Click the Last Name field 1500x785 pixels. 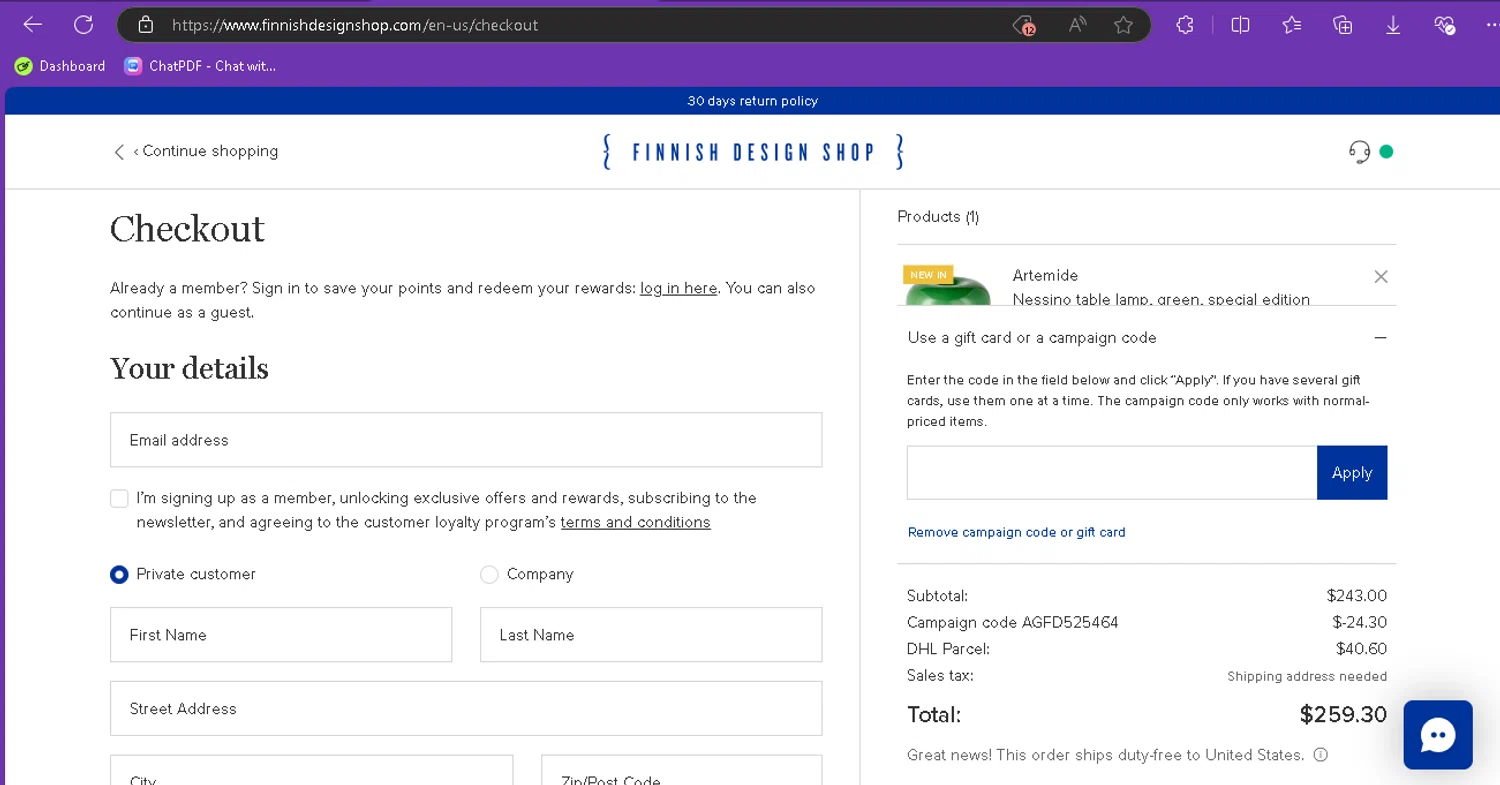(651, 635)
